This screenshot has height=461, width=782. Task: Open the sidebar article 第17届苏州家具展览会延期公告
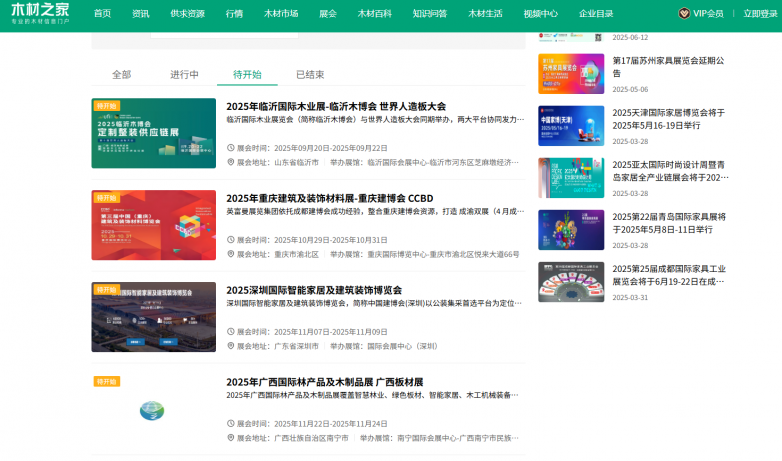(x=668, y=66)
